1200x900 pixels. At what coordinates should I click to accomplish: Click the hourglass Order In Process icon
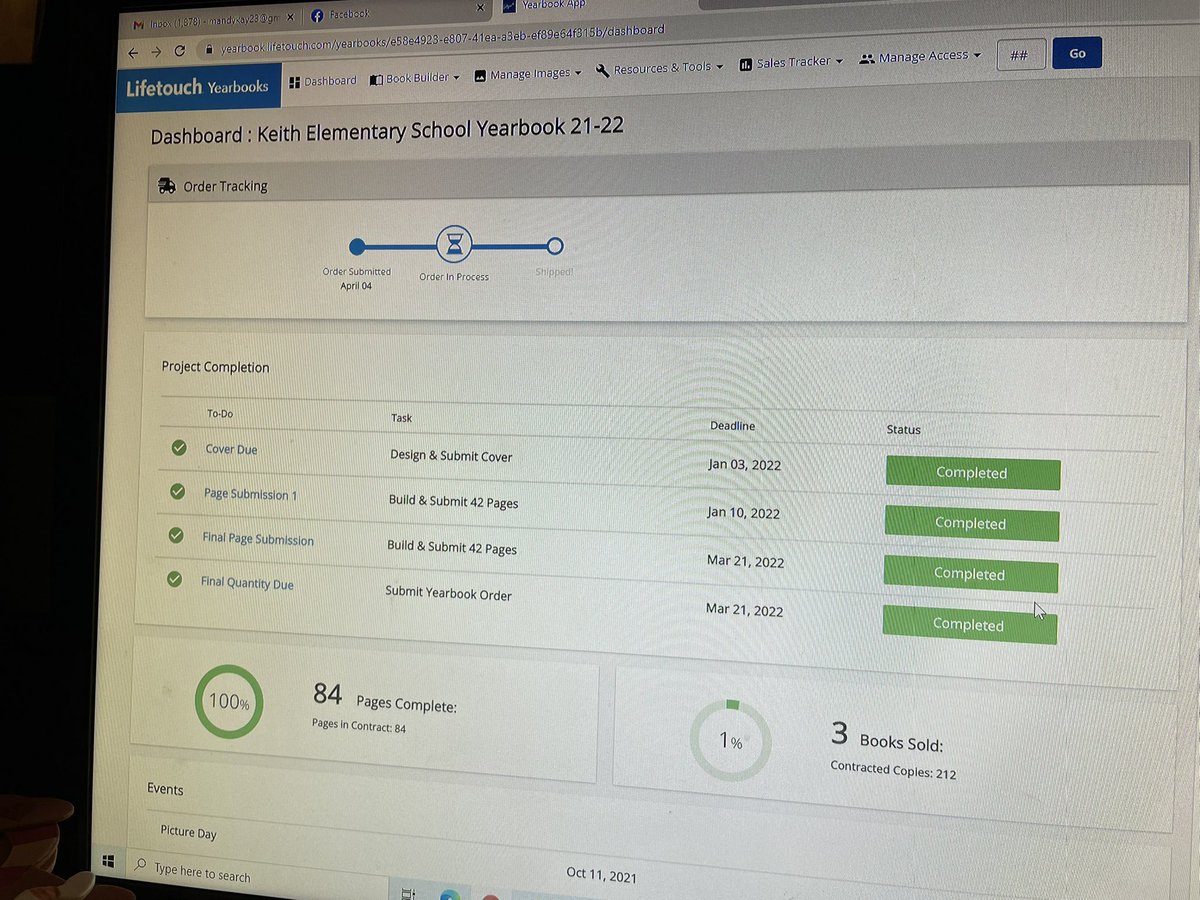click(454, 245)
